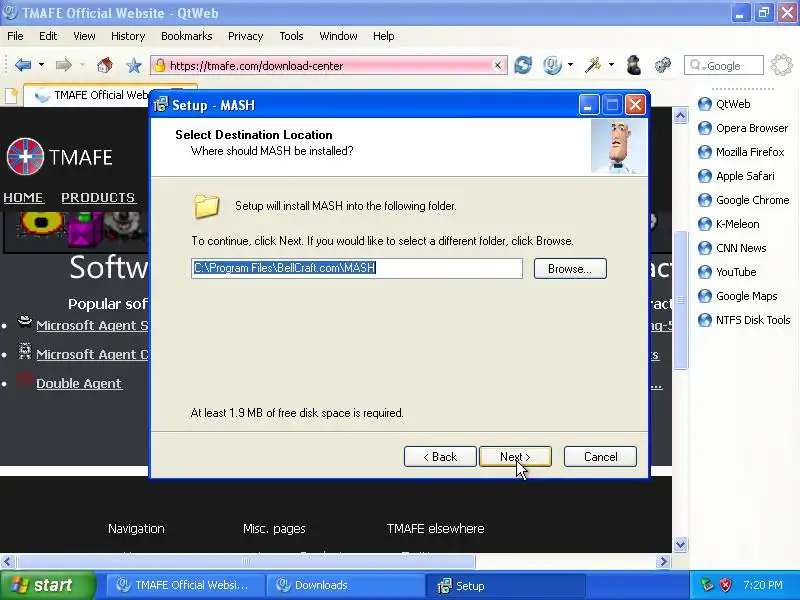Reload the page with the refresh icon
This screenshot has width=800, height=600.
point(523,65)
